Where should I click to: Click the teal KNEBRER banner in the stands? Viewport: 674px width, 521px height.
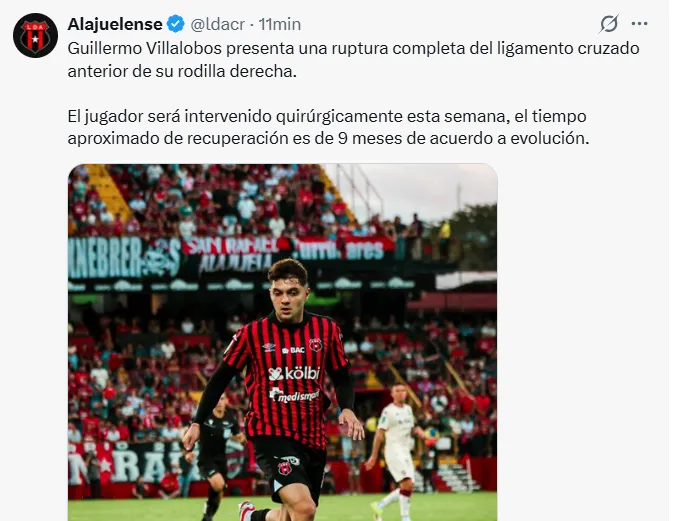pos(124,257)
